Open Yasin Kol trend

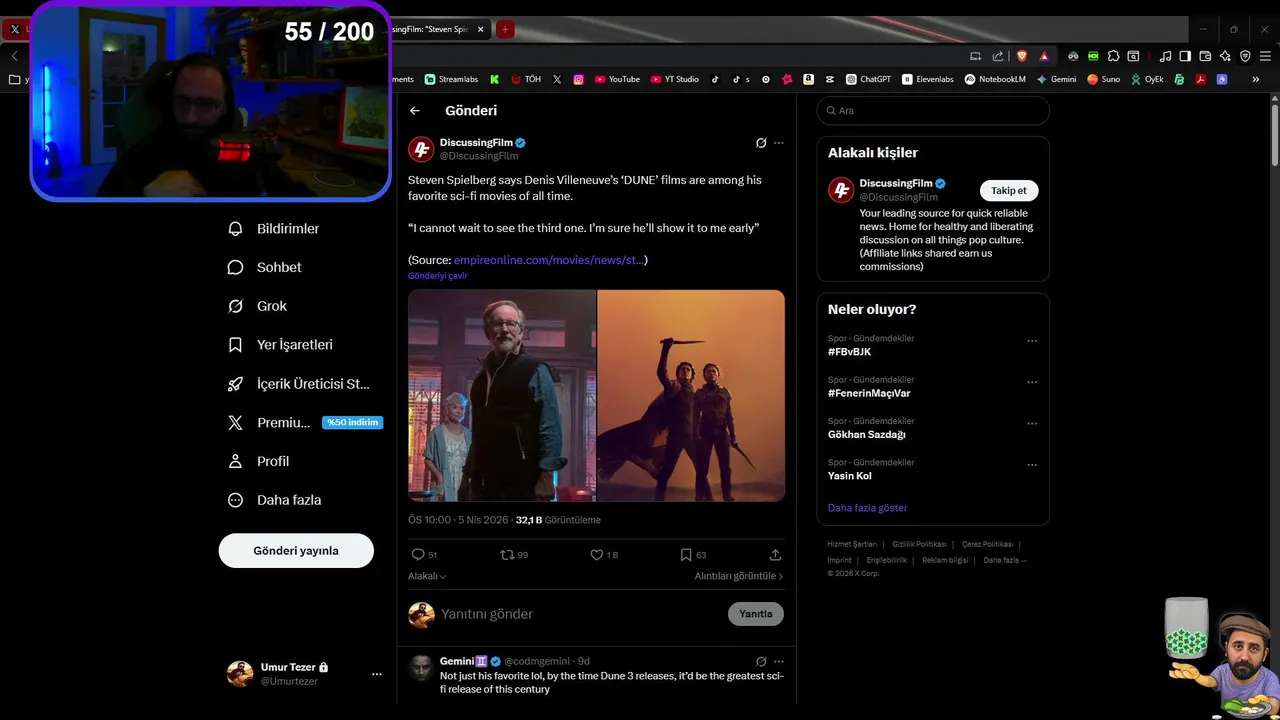tap(849, 476)
